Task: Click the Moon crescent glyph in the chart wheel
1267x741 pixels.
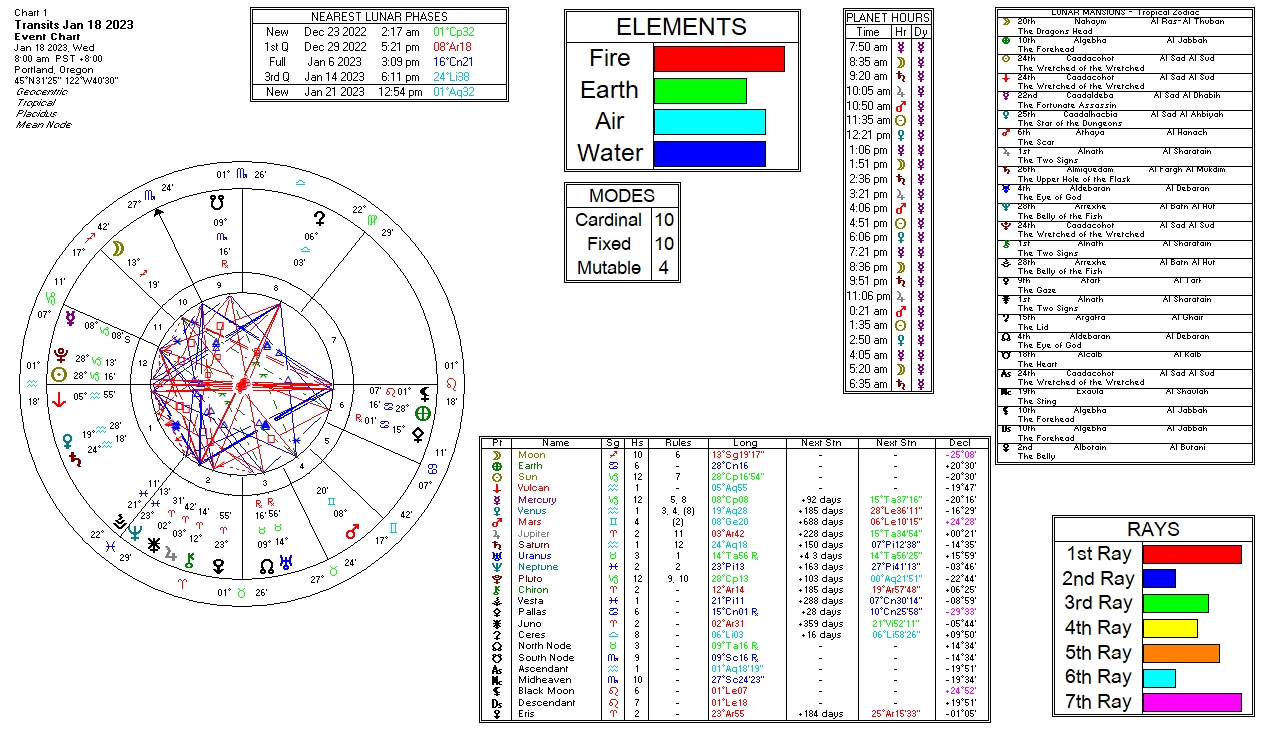Action: click(x=118, y=248)
